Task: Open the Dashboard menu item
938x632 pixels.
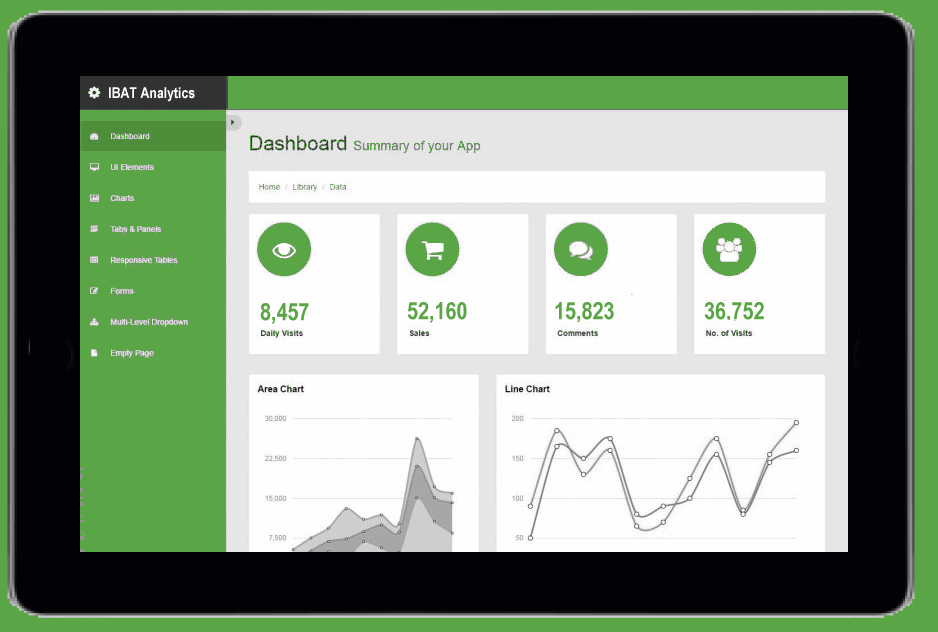Action: (153, 136)
